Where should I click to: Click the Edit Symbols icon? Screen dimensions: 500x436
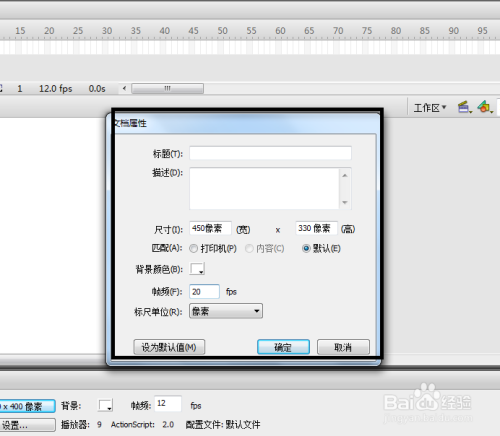tap(485, 107)
